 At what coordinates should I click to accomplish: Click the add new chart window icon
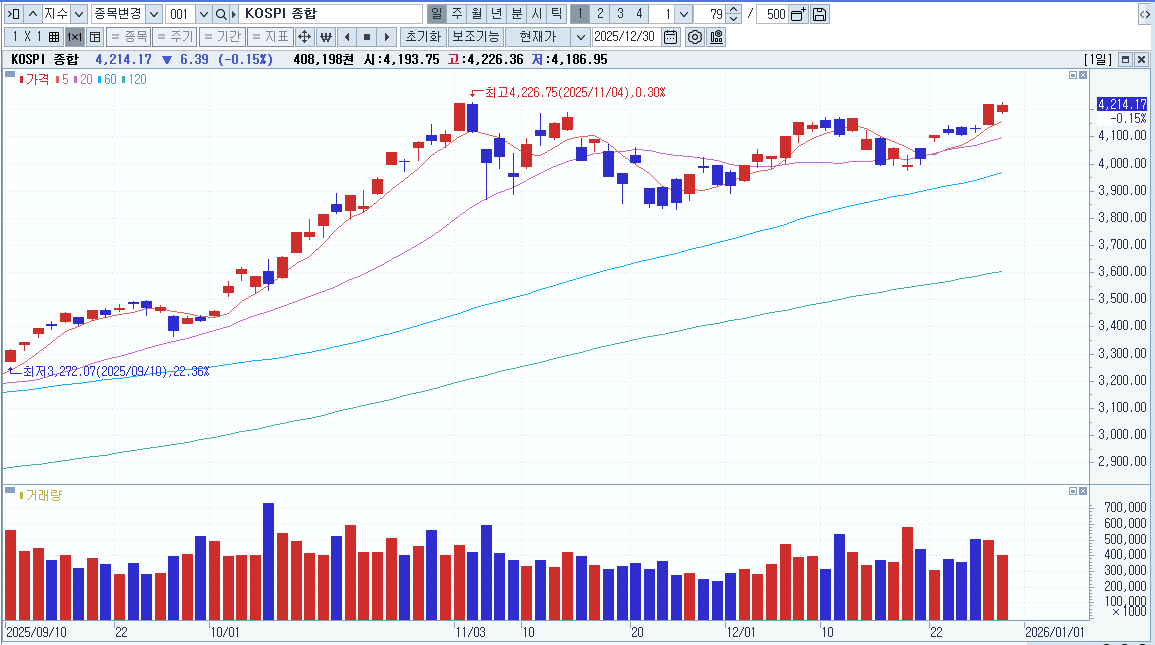[x=798, y=14]
